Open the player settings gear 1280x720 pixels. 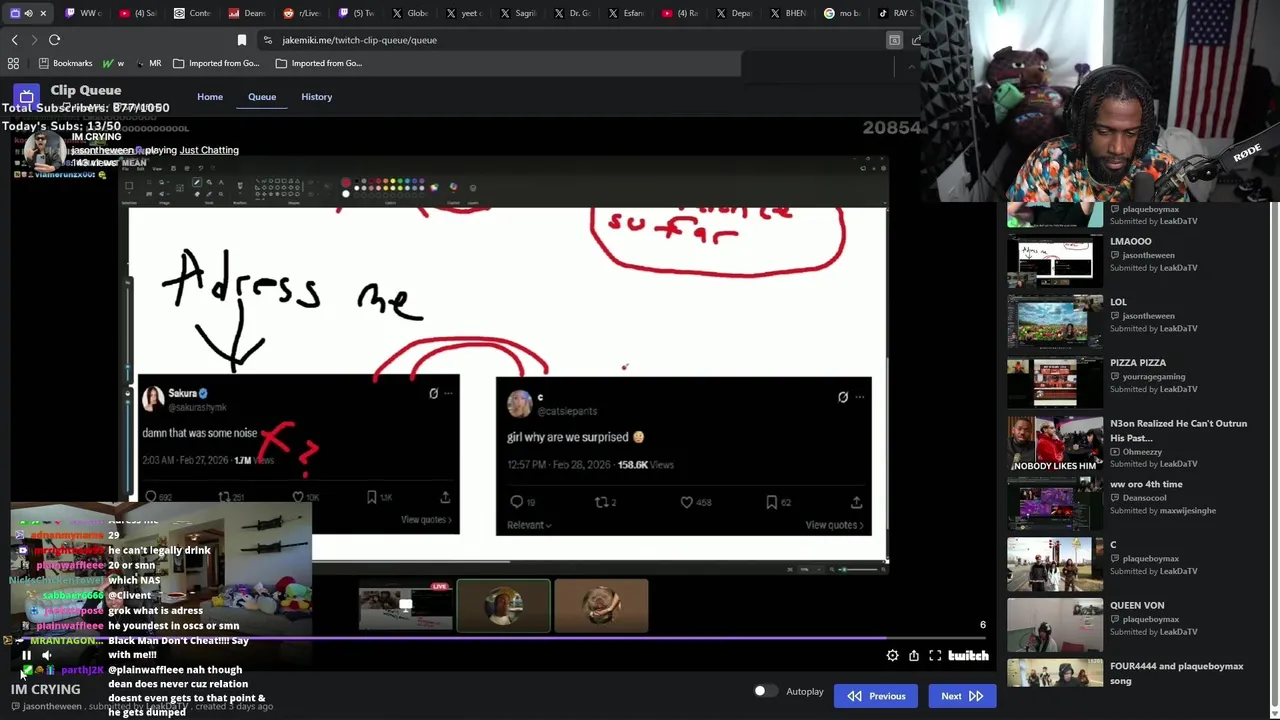click(x=892, y=655)
